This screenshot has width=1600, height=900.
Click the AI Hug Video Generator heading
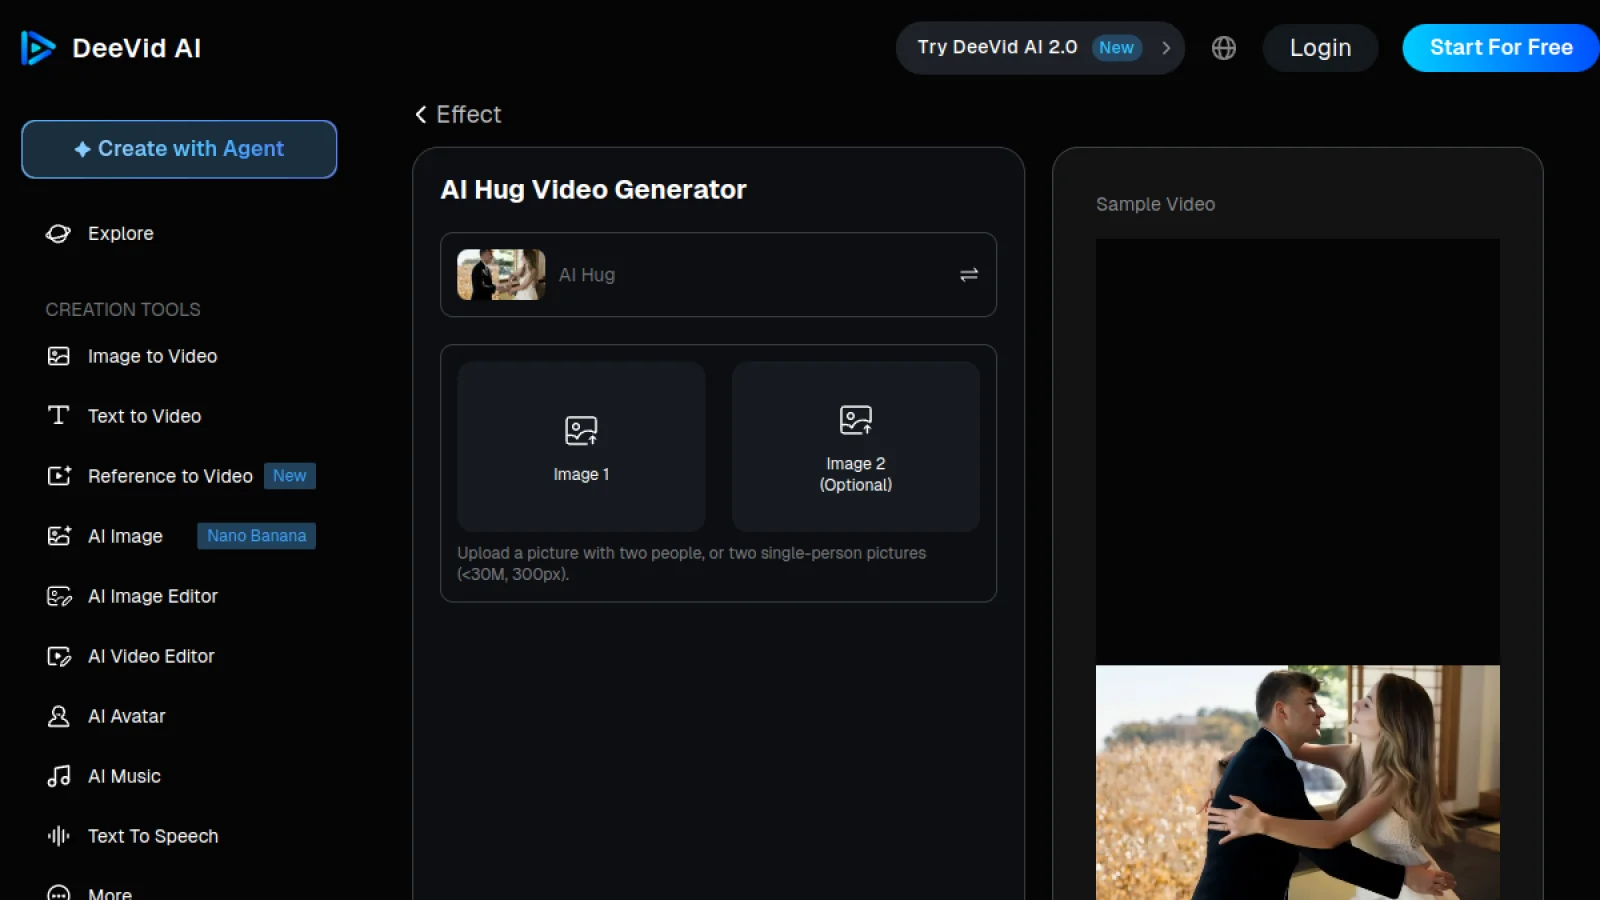(594, 190)
